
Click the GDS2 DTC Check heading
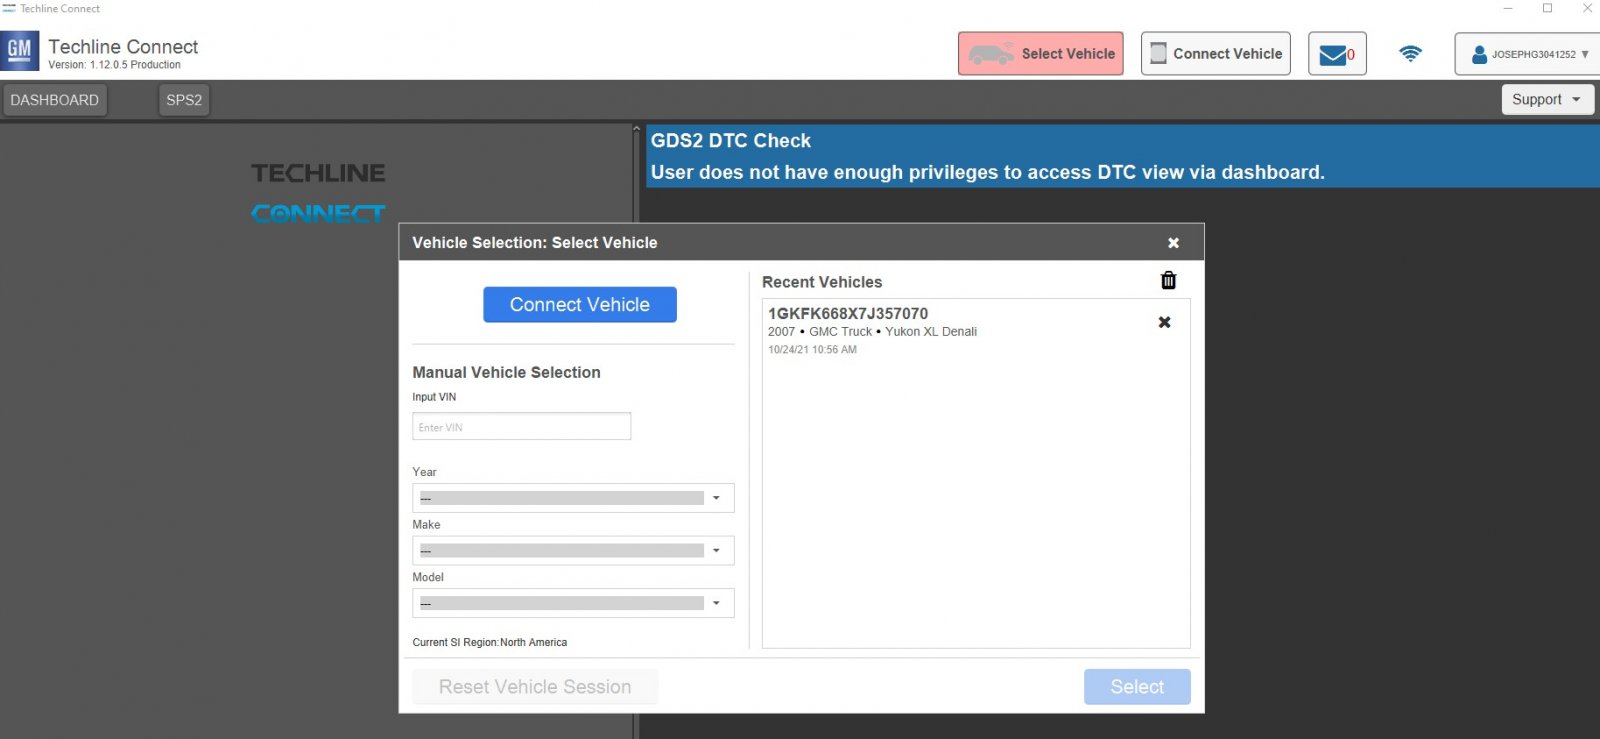pos(731,141)
